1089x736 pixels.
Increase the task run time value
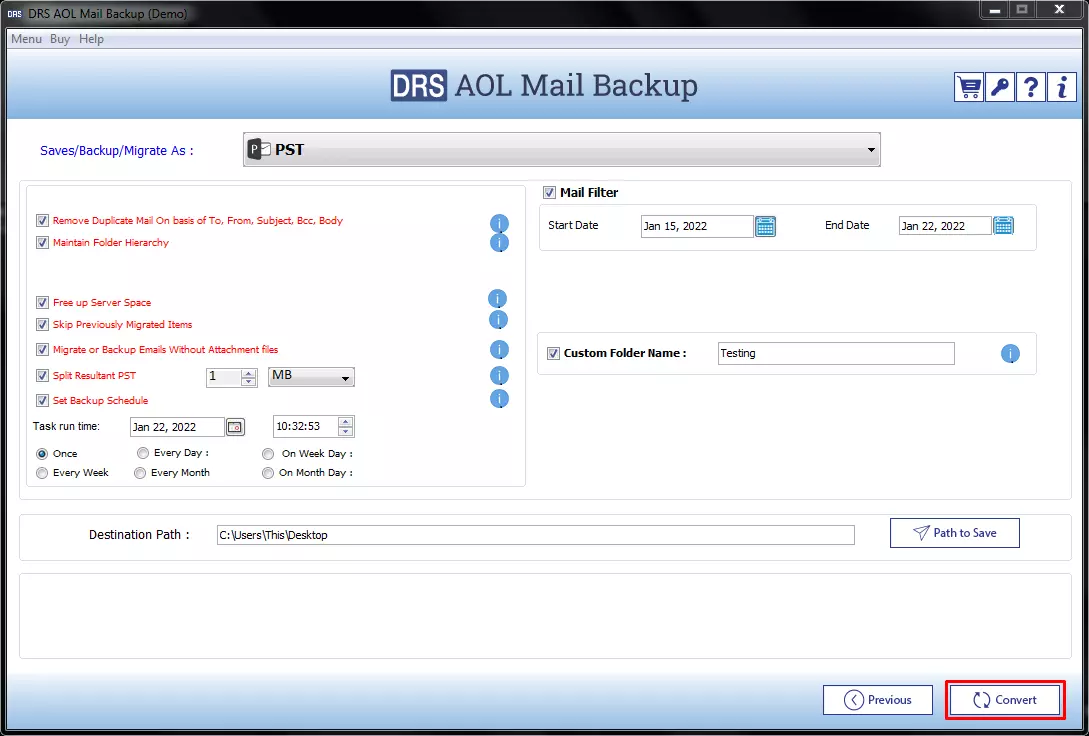pyautogui.click(x=345, y=422)
